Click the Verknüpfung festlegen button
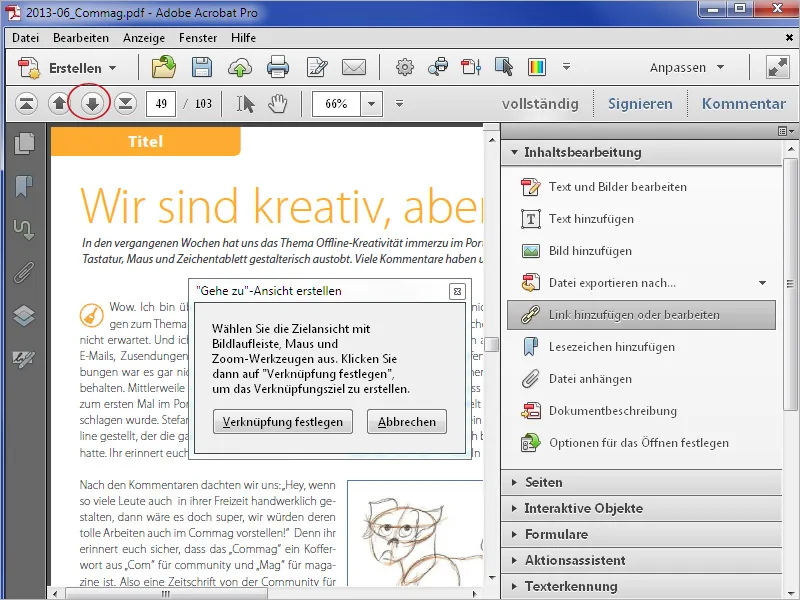Image resolution: width=800 pixels, height=600 pixels. click(x=283, y=422)
